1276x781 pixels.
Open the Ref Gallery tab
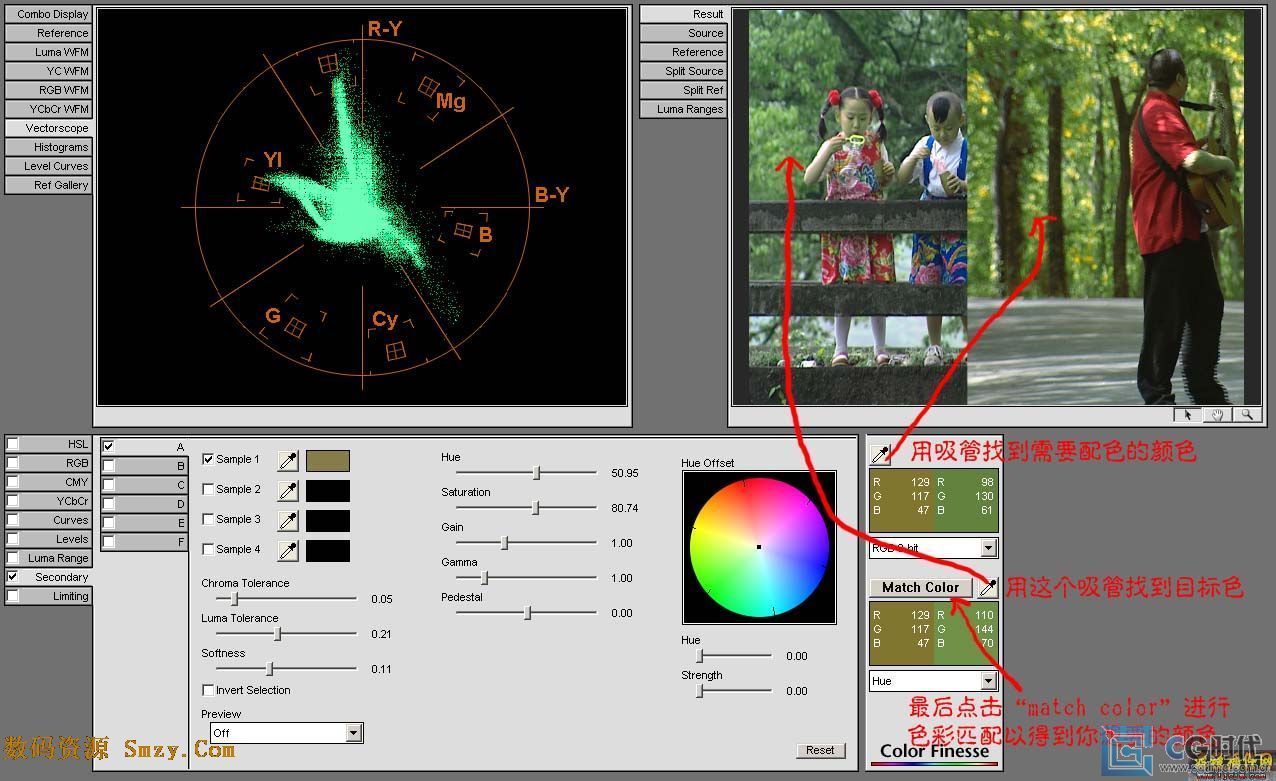point(49,185)
